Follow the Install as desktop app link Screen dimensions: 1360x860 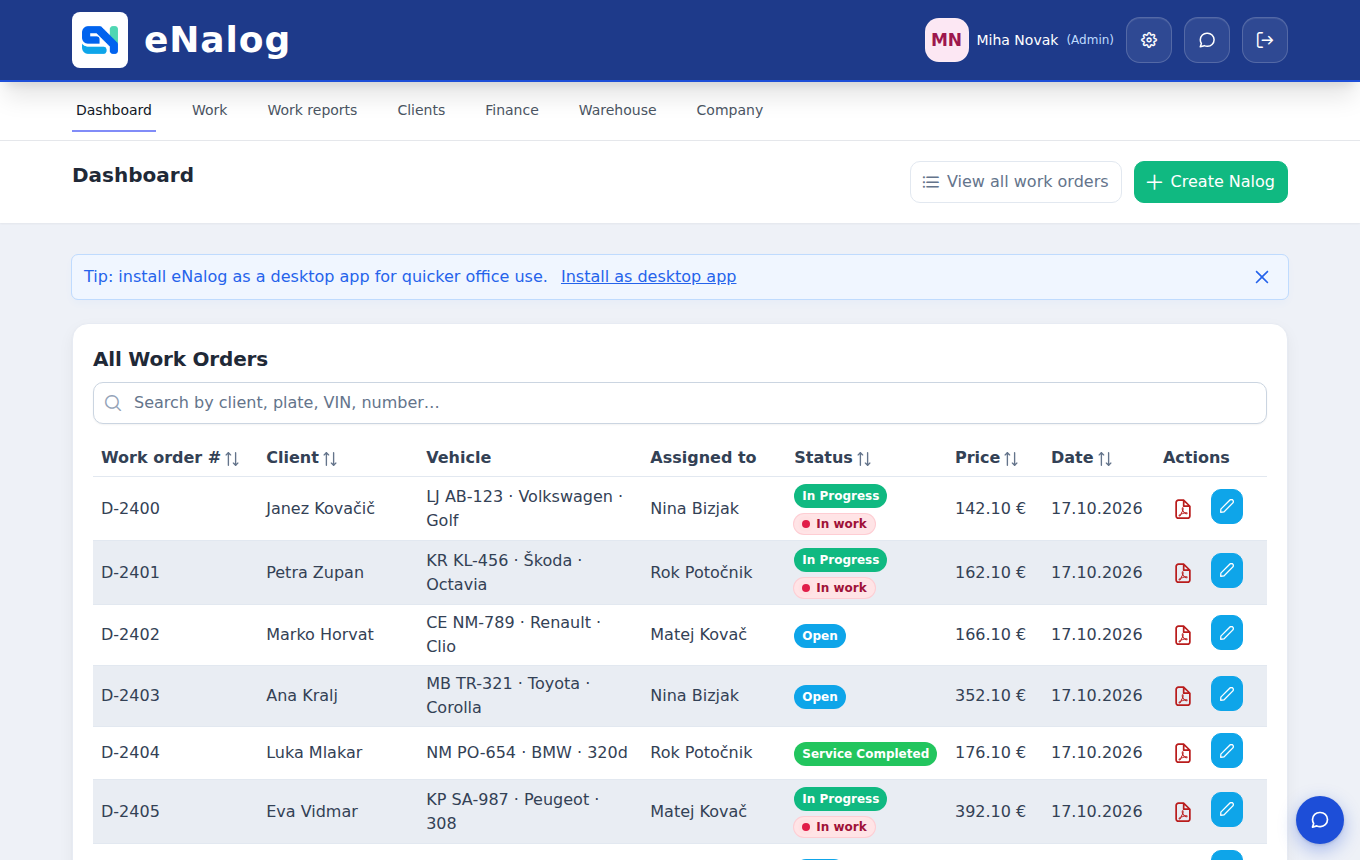[649, 277]
